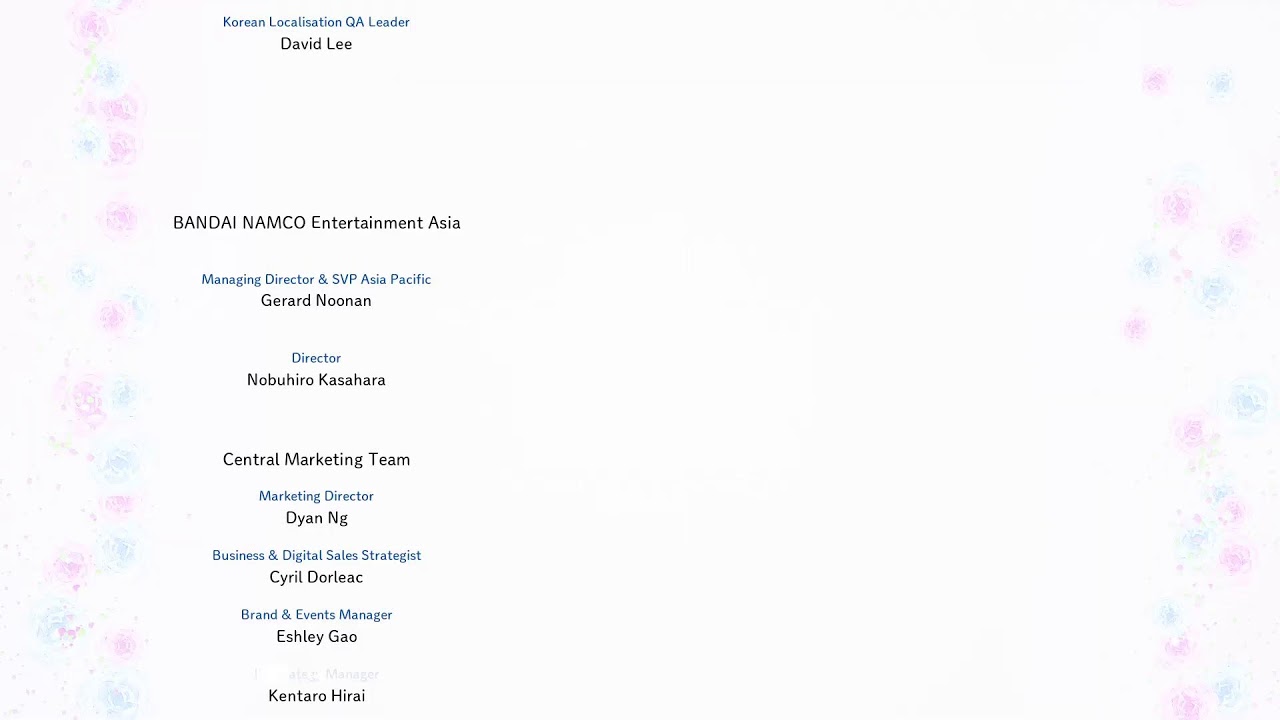
Task: Select the name 'Kentaro Hirai'
Action: pos(316,696)
